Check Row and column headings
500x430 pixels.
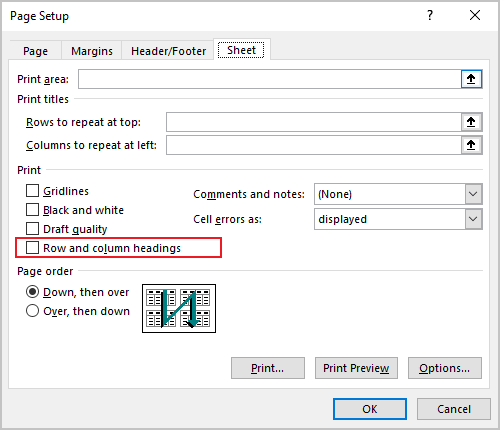pos(32,248)
